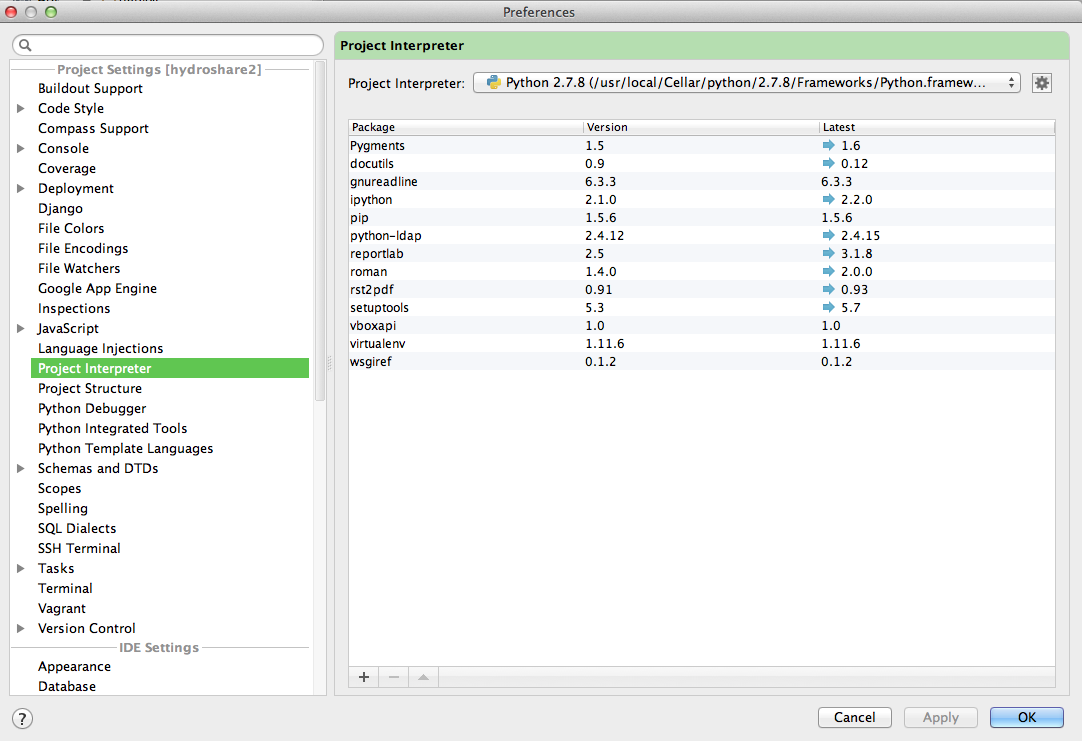Select the Coverage settings page
The width and height of the screenshot is (1082, 741).
point(67,168)
